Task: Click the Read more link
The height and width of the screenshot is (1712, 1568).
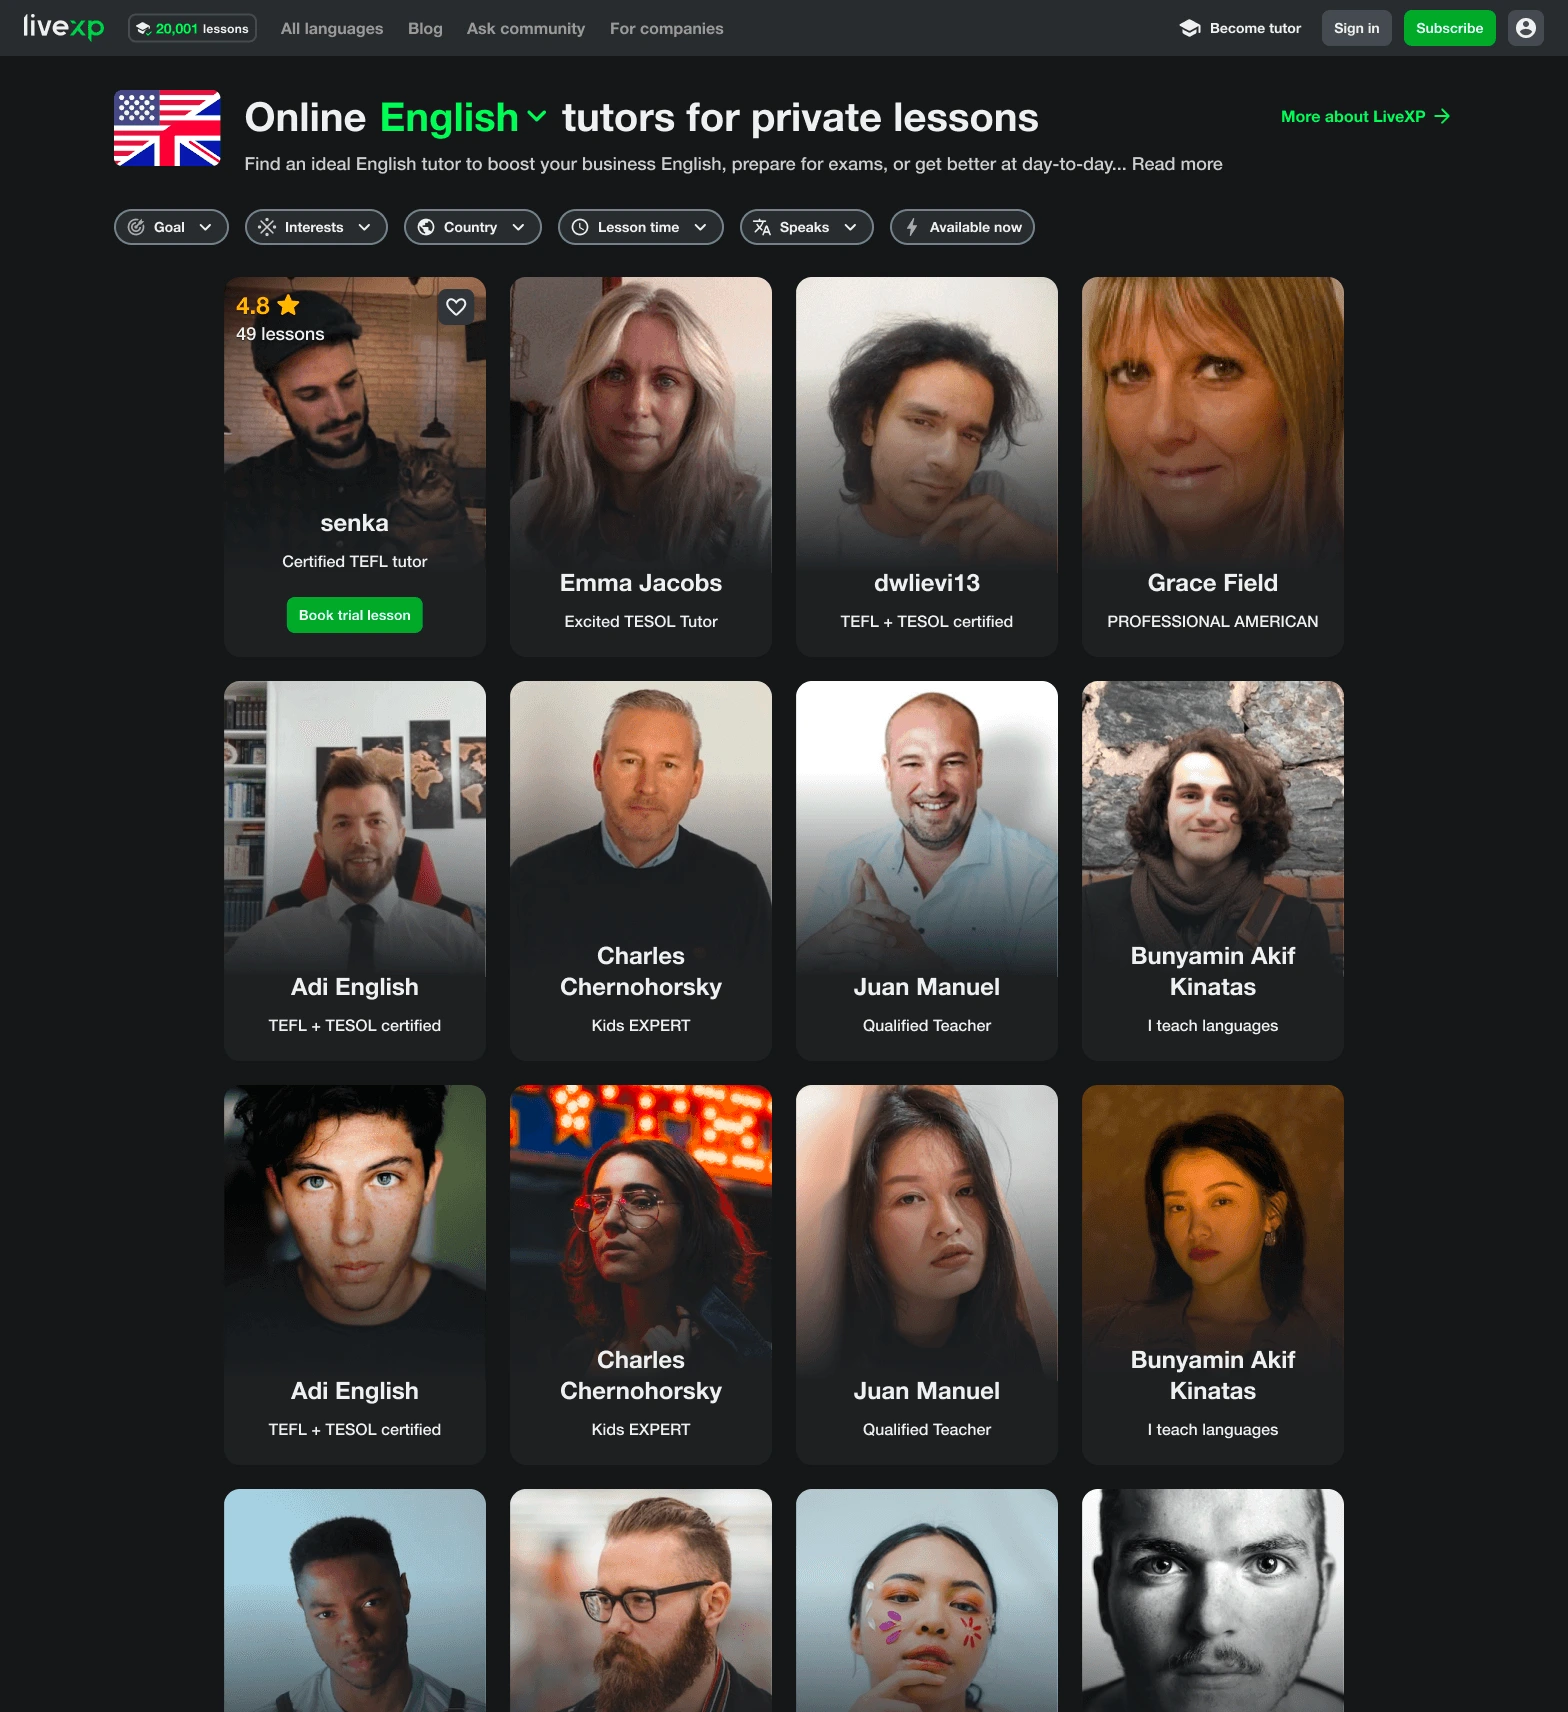Action: click(x=1177, y=164)
